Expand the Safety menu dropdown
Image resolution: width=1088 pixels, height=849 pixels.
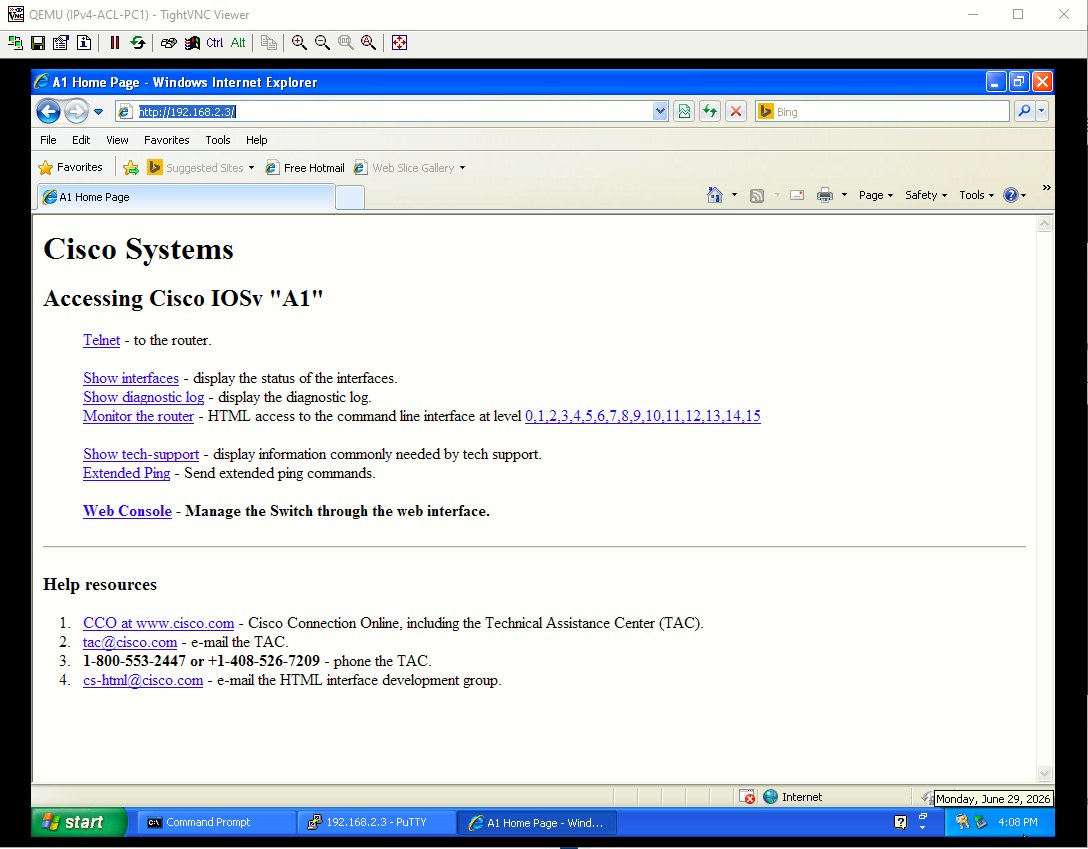926,196
